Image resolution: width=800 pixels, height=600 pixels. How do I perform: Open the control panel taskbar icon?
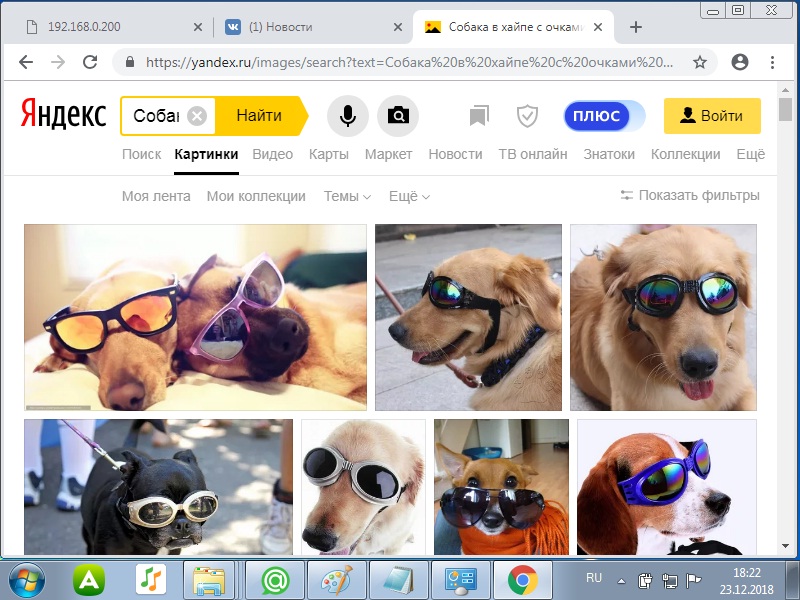[461, 581]
